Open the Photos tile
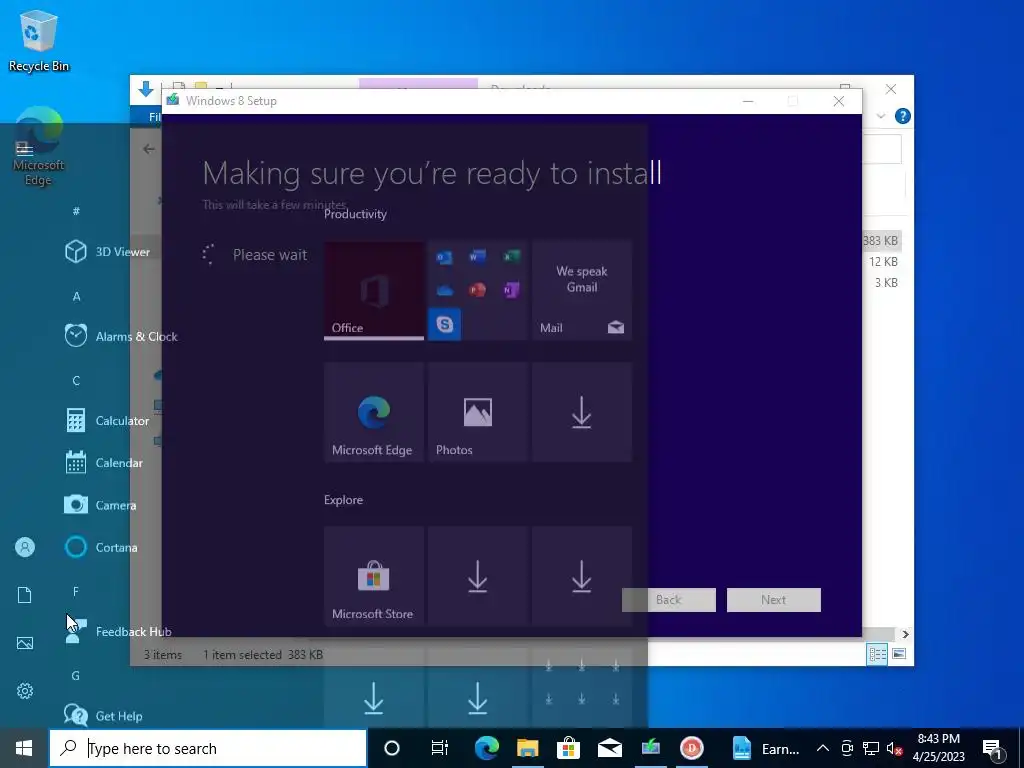 (x=477, y=413)
